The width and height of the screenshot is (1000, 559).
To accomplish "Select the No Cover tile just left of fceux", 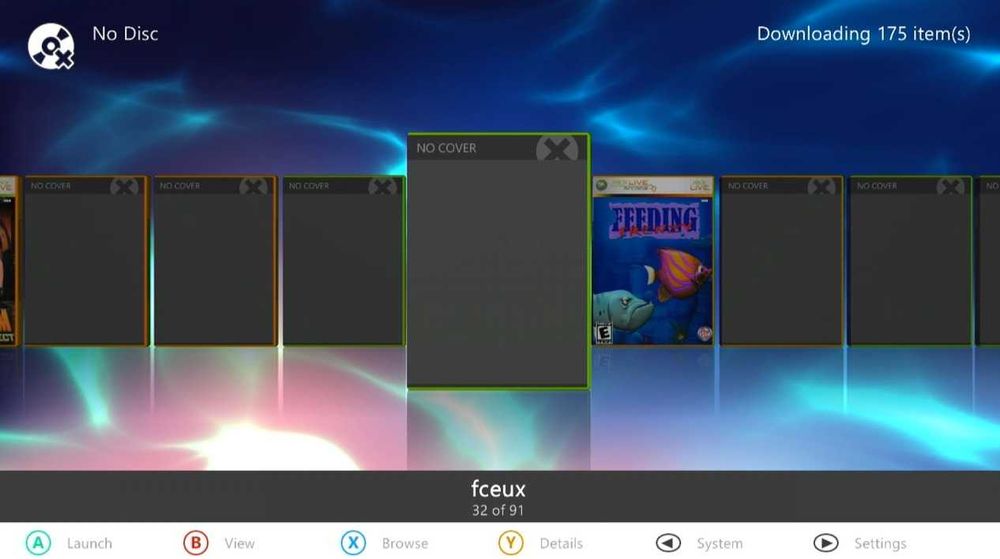I will [x=344, y=261].
